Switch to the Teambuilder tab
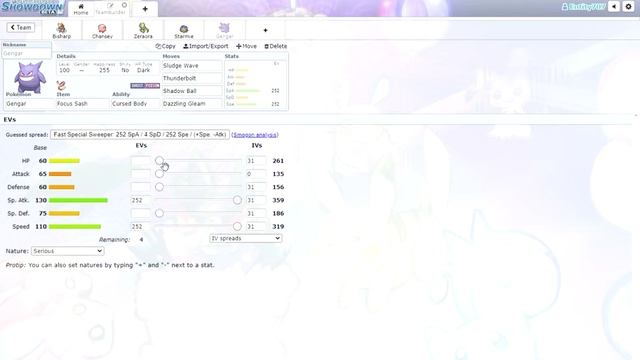640x360 pixels. pos(109,9)
